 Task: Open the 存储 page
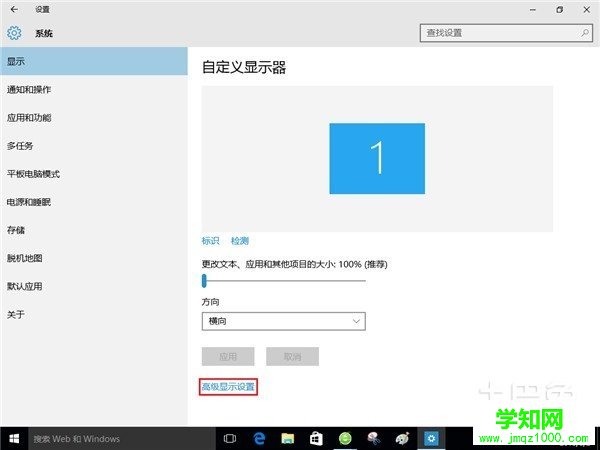[x=94, y=230]
